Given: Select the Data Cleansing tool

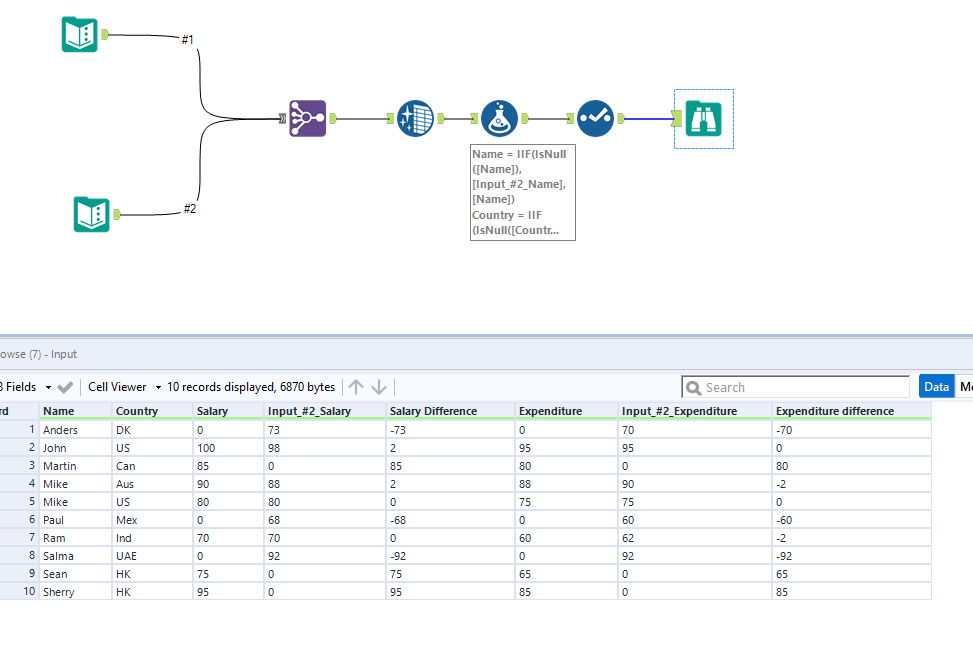Looking at the screenshot, I should point(415,118).
